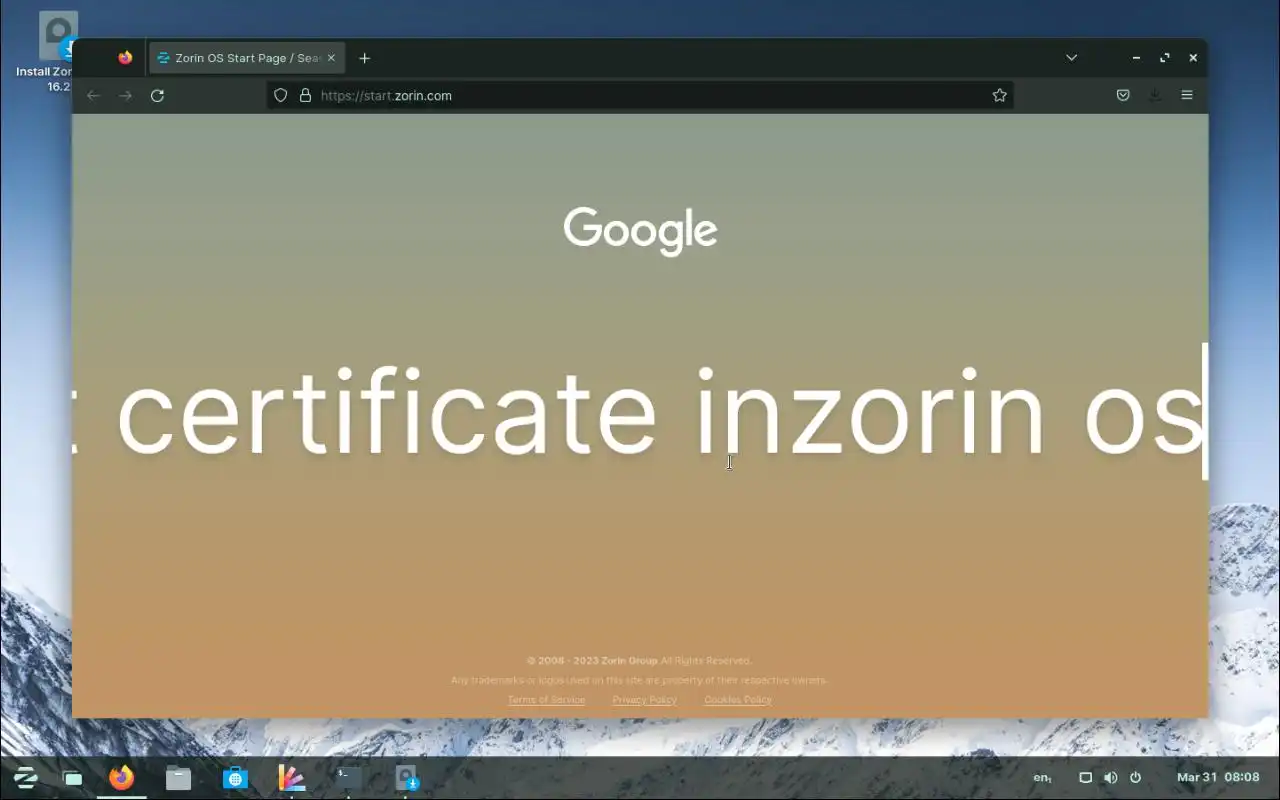Screen dimensions: 1280x800
Task: Open the display/network tray icon
Action: pyautogui.click(x=1085, y=778)
